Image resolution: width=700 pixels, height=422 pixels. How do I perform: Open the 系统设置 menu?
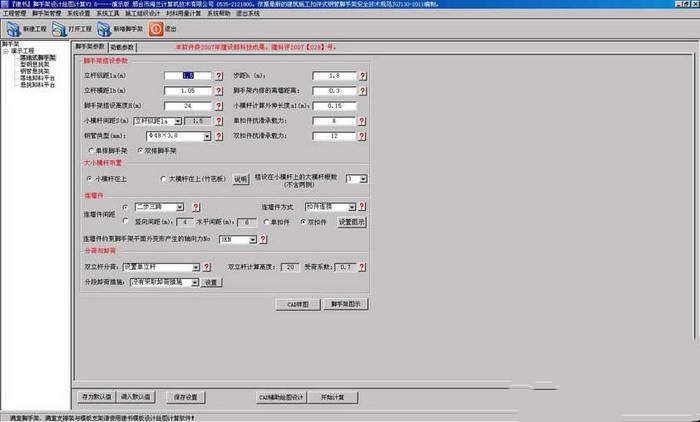[x=79, y=13]
